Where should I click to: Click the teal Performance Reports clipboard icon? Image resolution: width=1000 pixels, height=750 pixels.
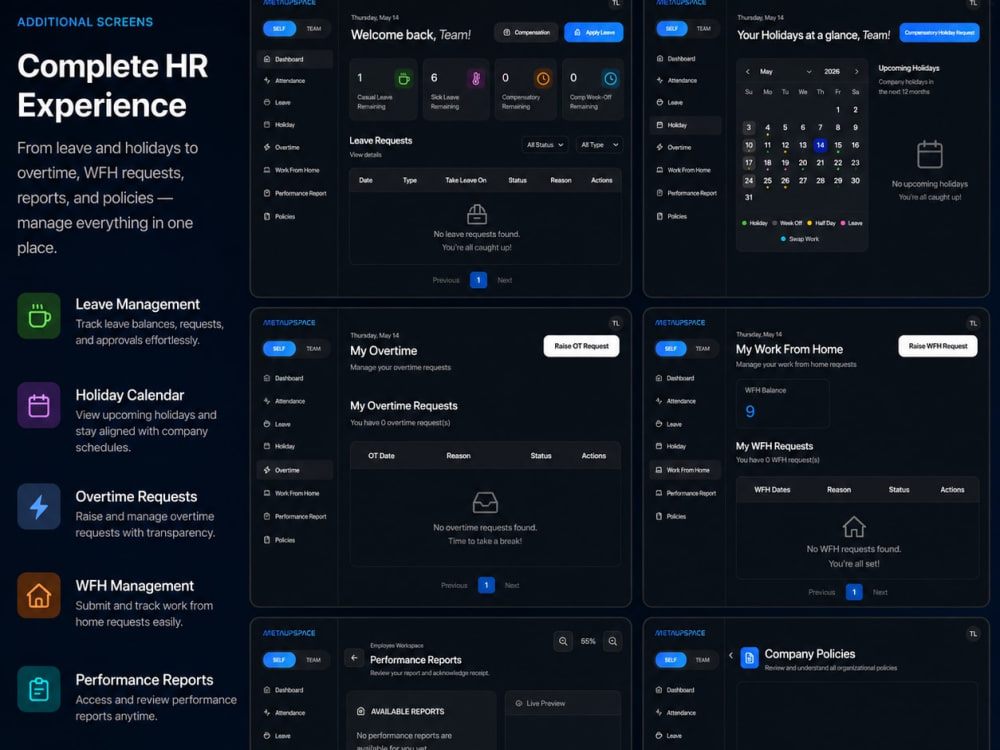(39, 689)
